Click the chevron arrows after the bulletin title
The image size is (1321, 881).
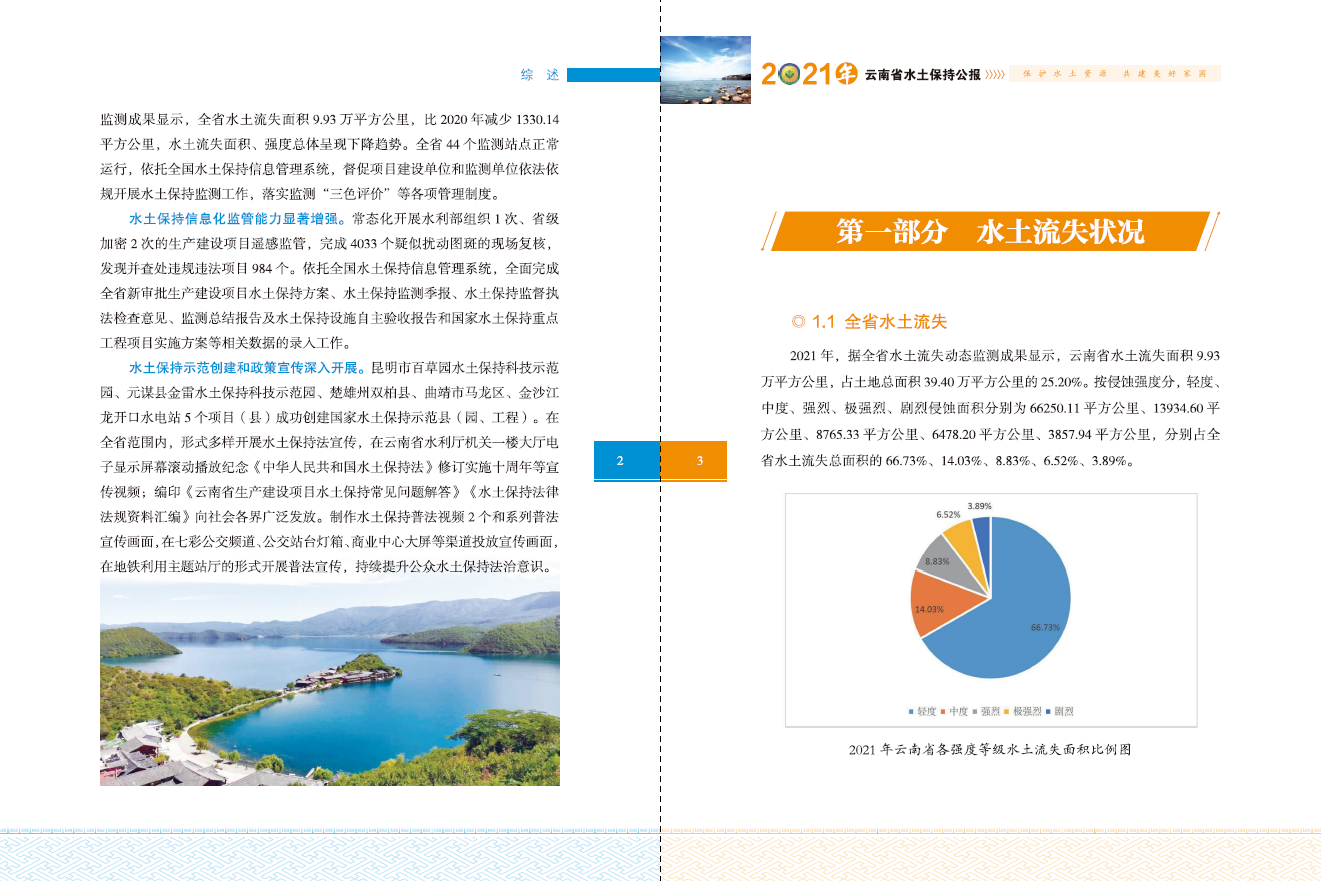point(995,75)
